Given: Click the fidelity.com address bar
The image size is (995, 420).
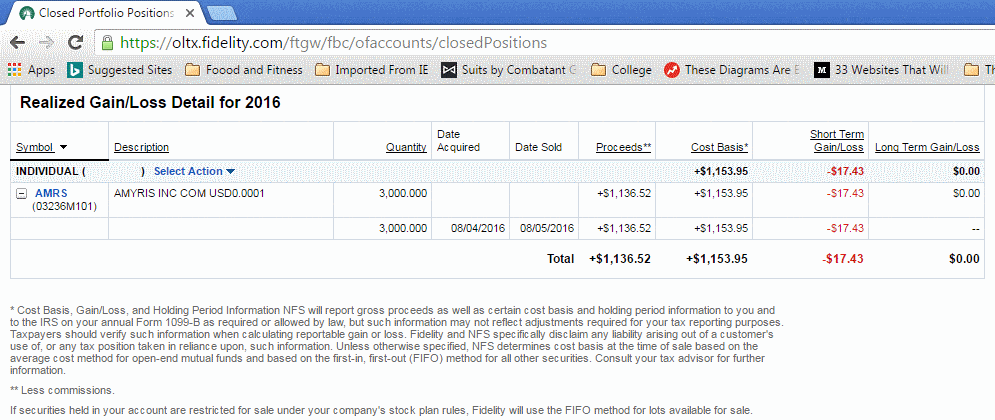Looking at the screenshot, I should click(x=546, y=43).
